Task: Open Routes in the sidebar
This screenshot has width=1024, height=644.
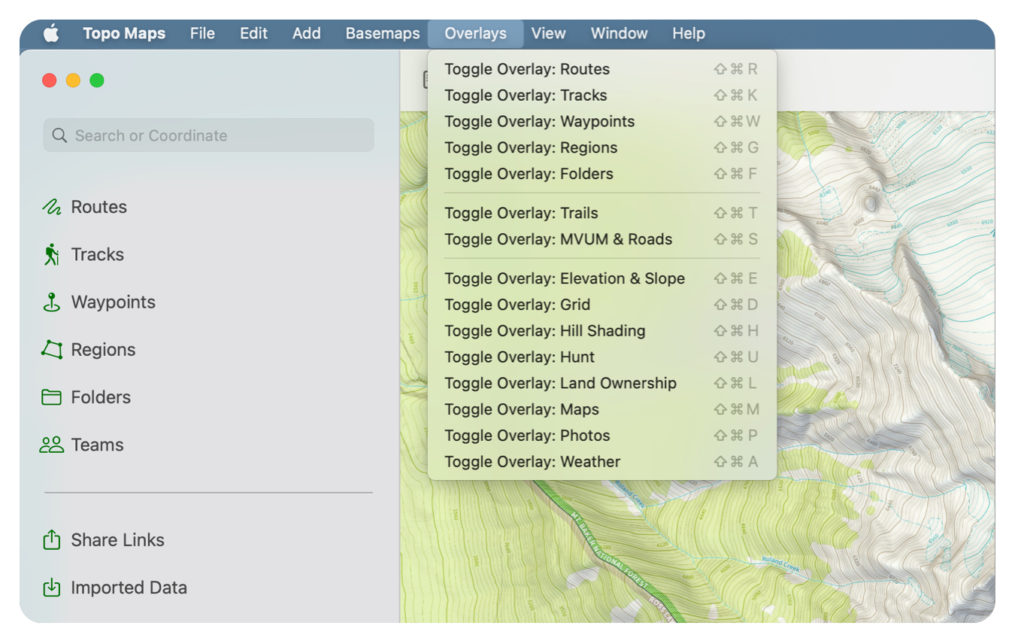Action: point(99,207)
